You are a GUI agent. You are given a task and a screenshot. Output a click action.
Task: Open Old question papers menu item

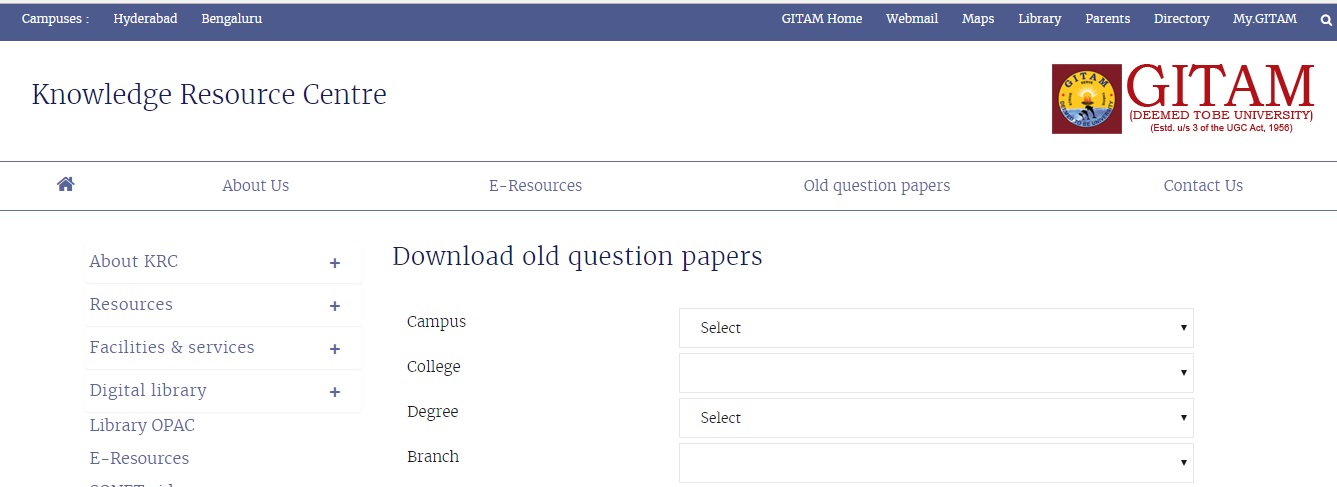(877, 186)
